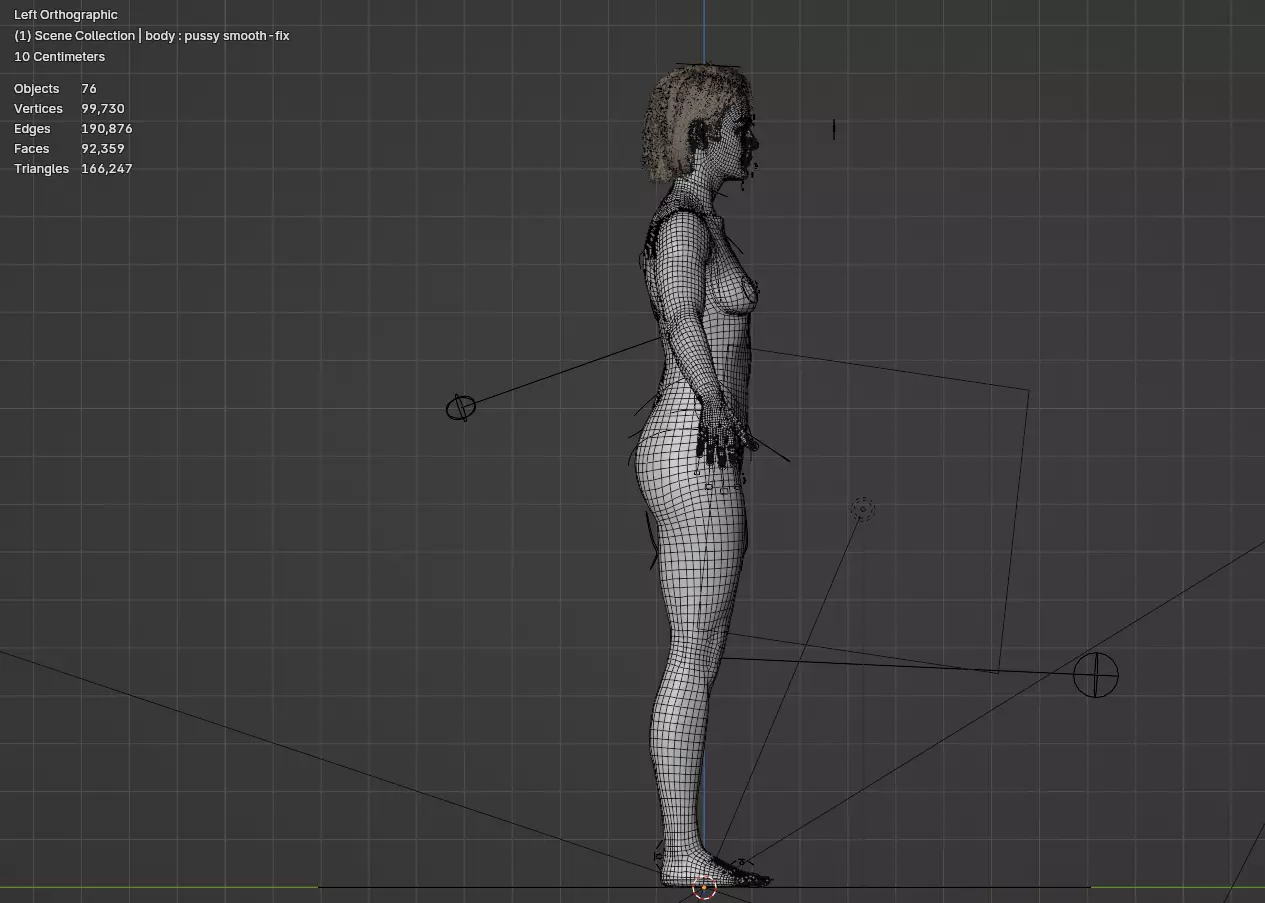Click the Objects count value '76'
Image resolution: width=1265 pixels, height=903 pixels.
[89, 89]
